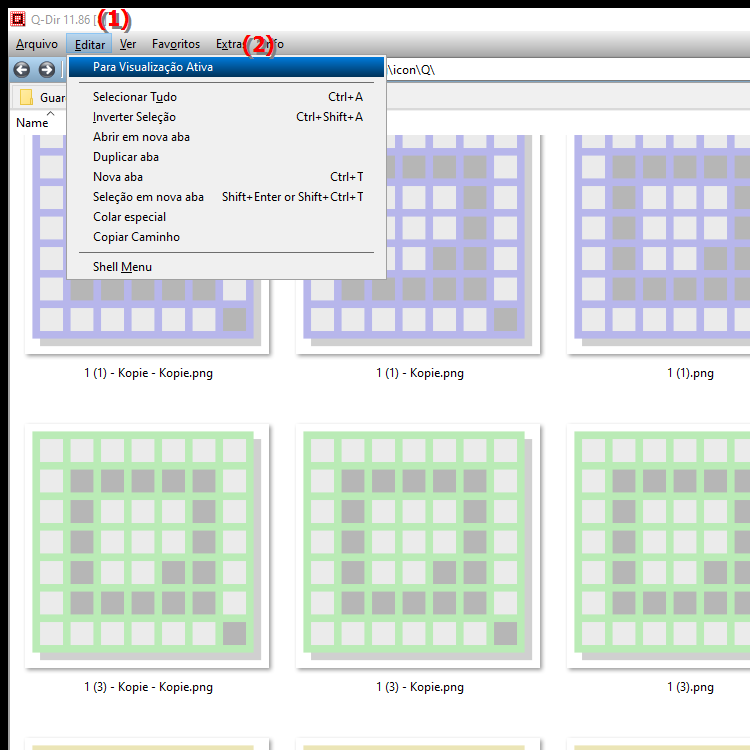Image resolution: width=750 pixels, height=750 pixels.
Task: Click the back navigation arrow
Action: tap(21, 69)
